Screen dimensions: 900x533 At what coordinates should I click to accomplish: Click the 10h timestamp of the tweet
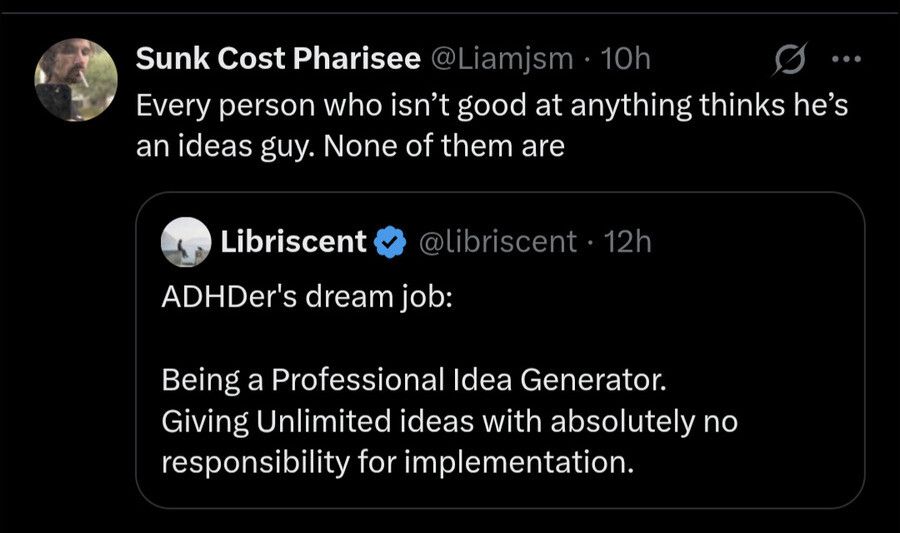click(x=628, y=60)
